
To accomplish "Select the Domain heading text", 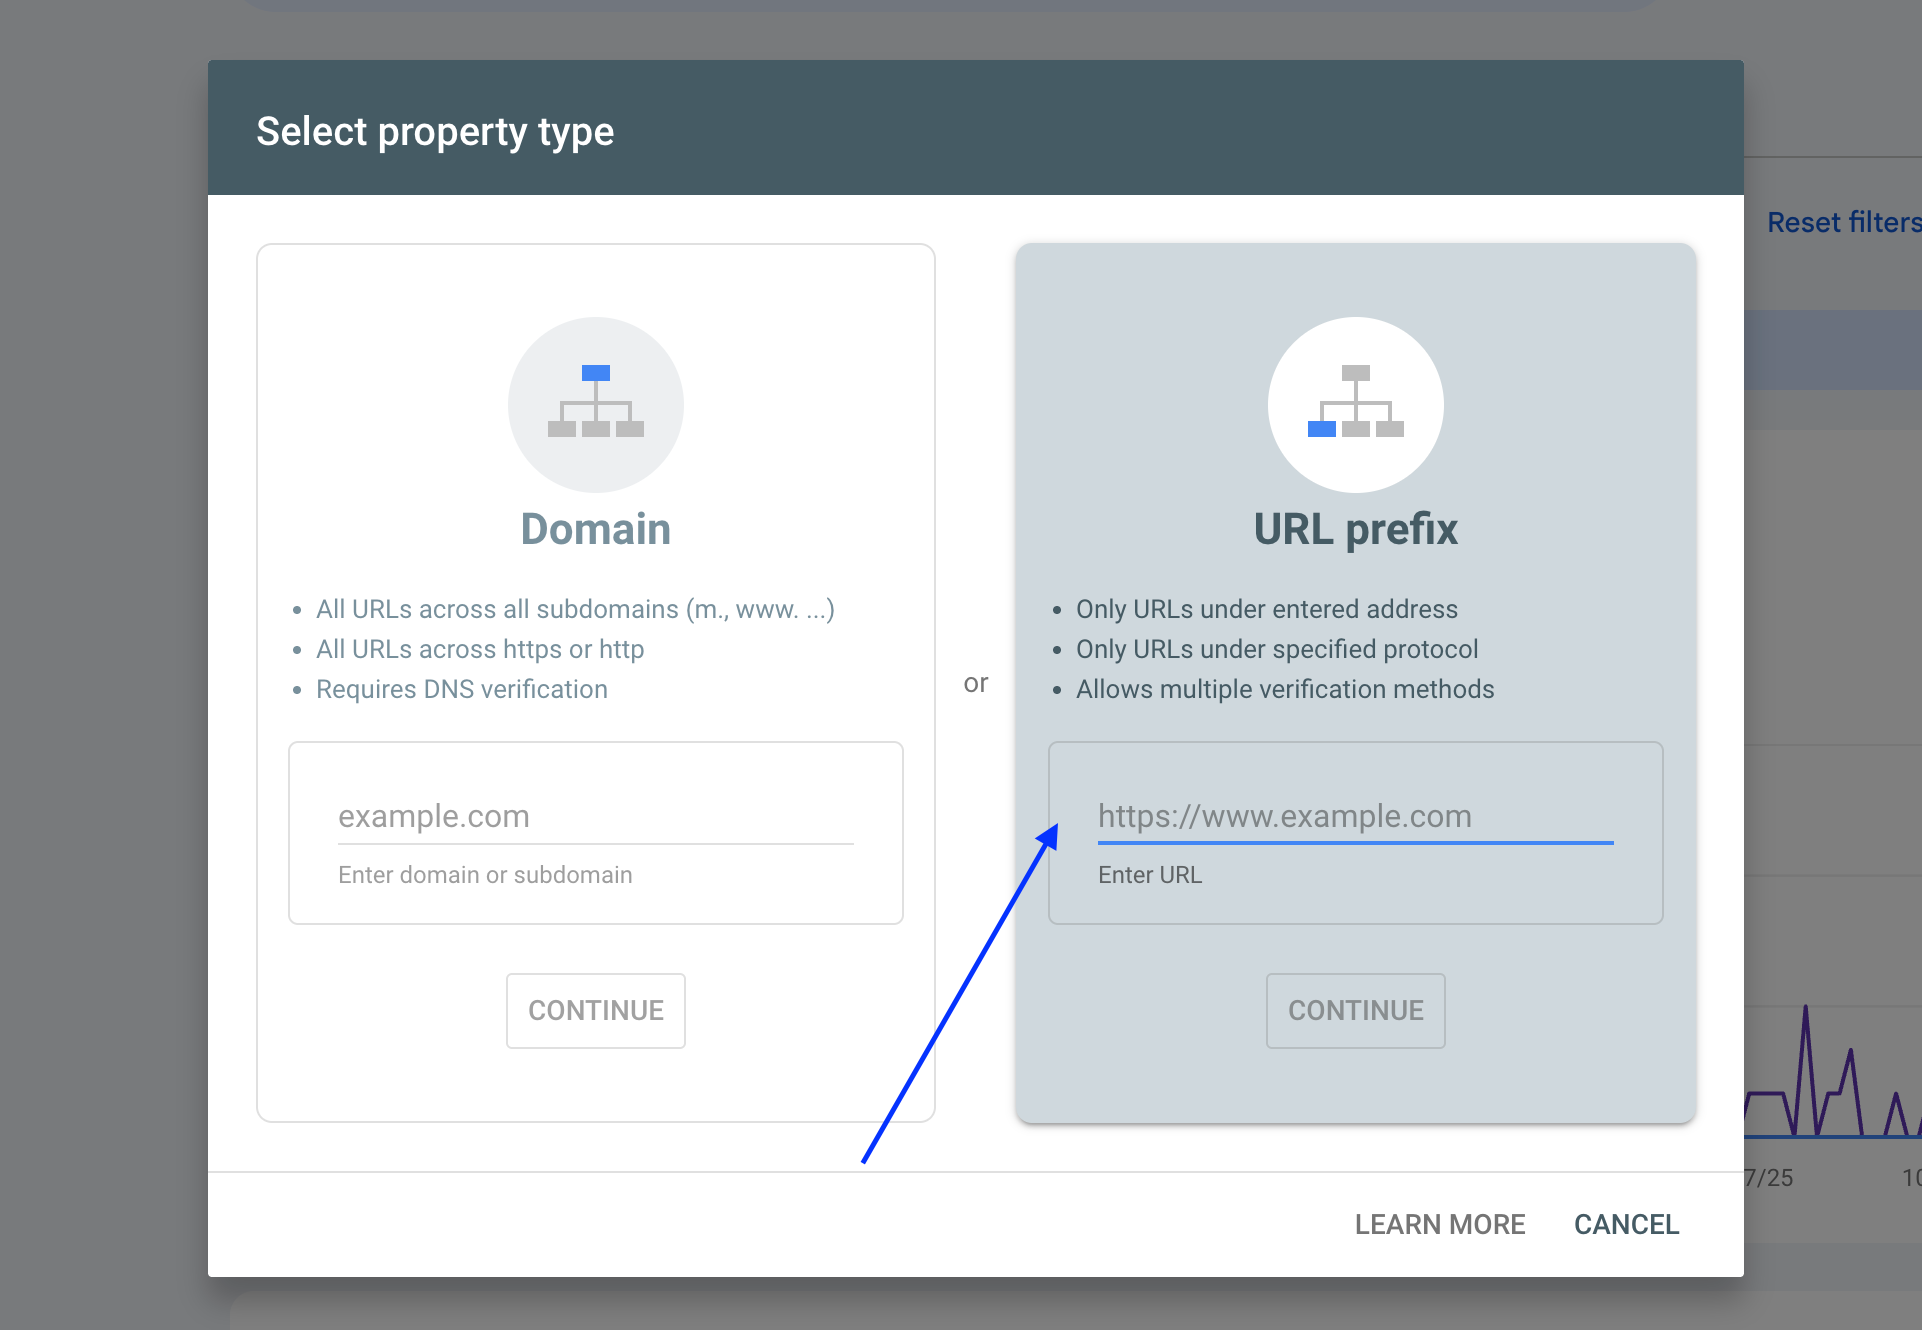I will point(595,529).
